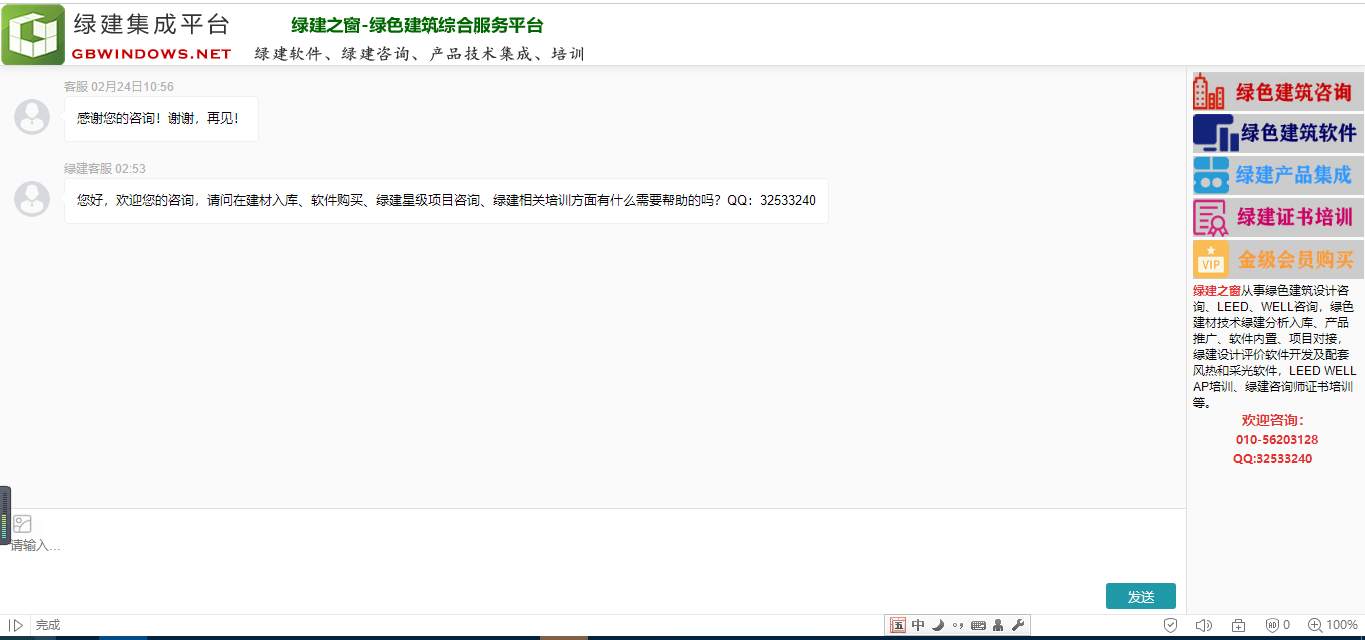Click the first 客服 avatar at top
Image resolution: width=1365 pixels, height=640 pixels.
point(32,117)
